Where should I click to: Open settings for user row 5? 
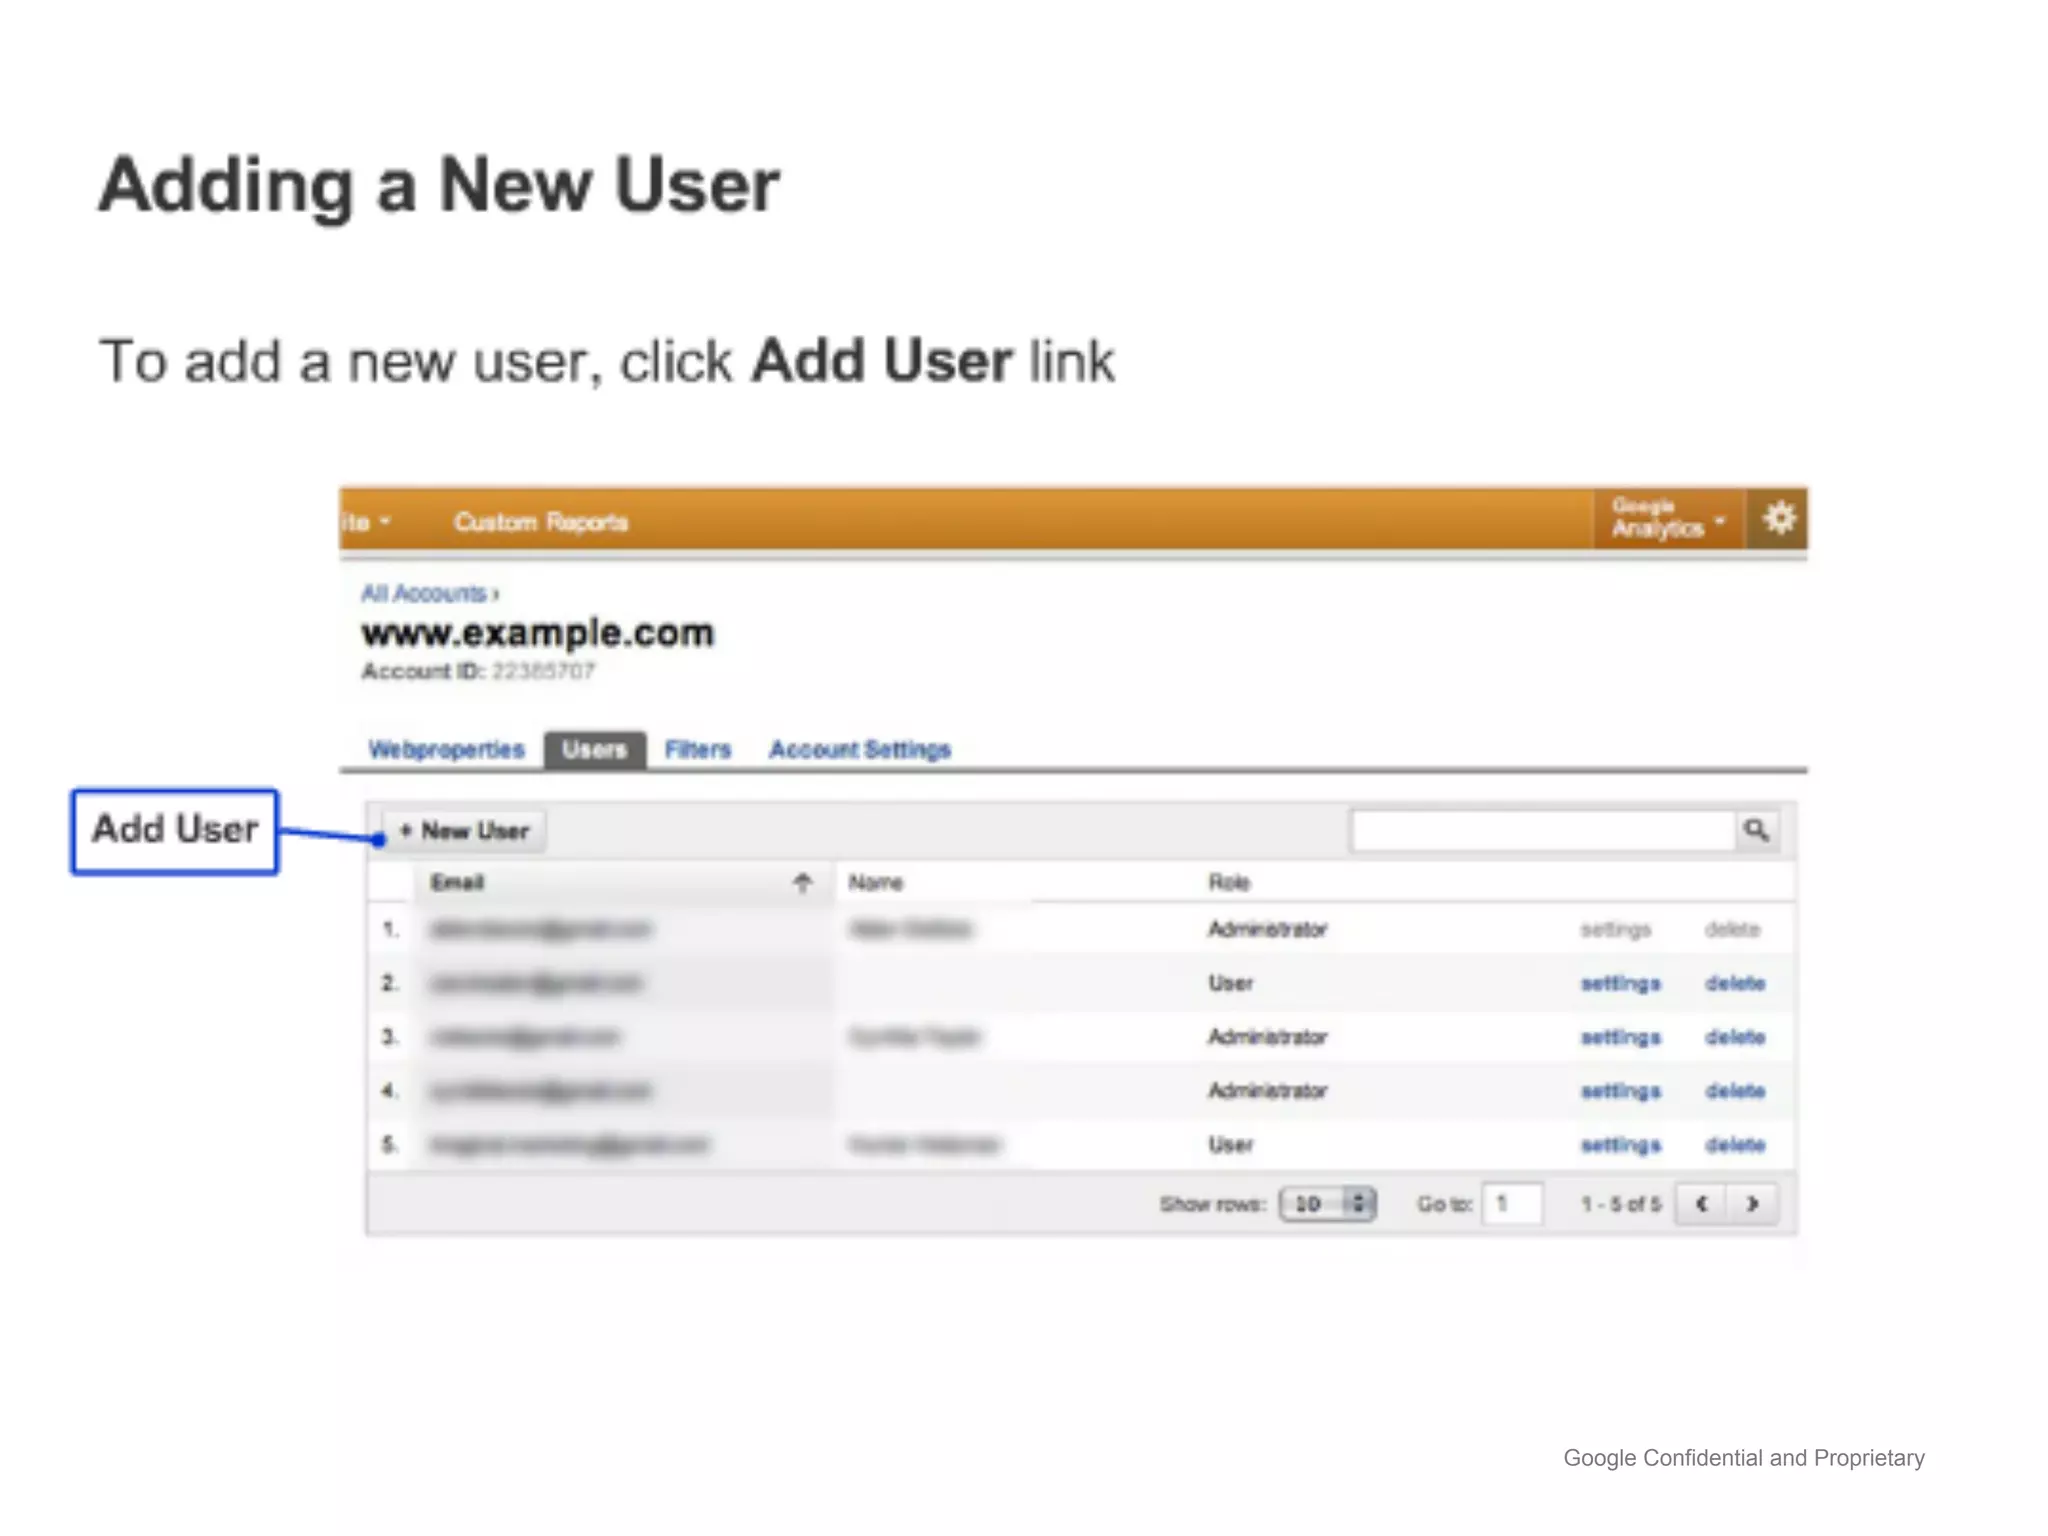click(x=1620, y=1144)
